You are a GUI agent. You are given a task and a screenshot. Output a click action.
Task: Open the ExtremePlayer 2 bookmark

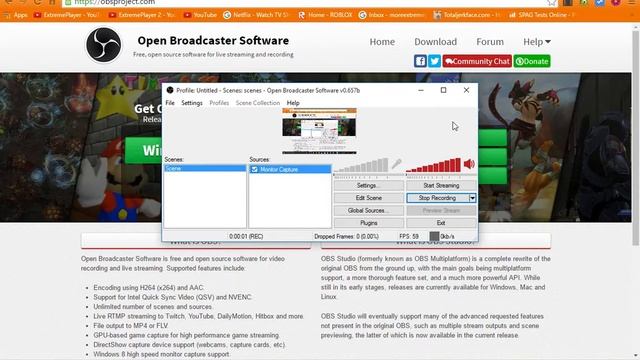click(x=141, y=15)
